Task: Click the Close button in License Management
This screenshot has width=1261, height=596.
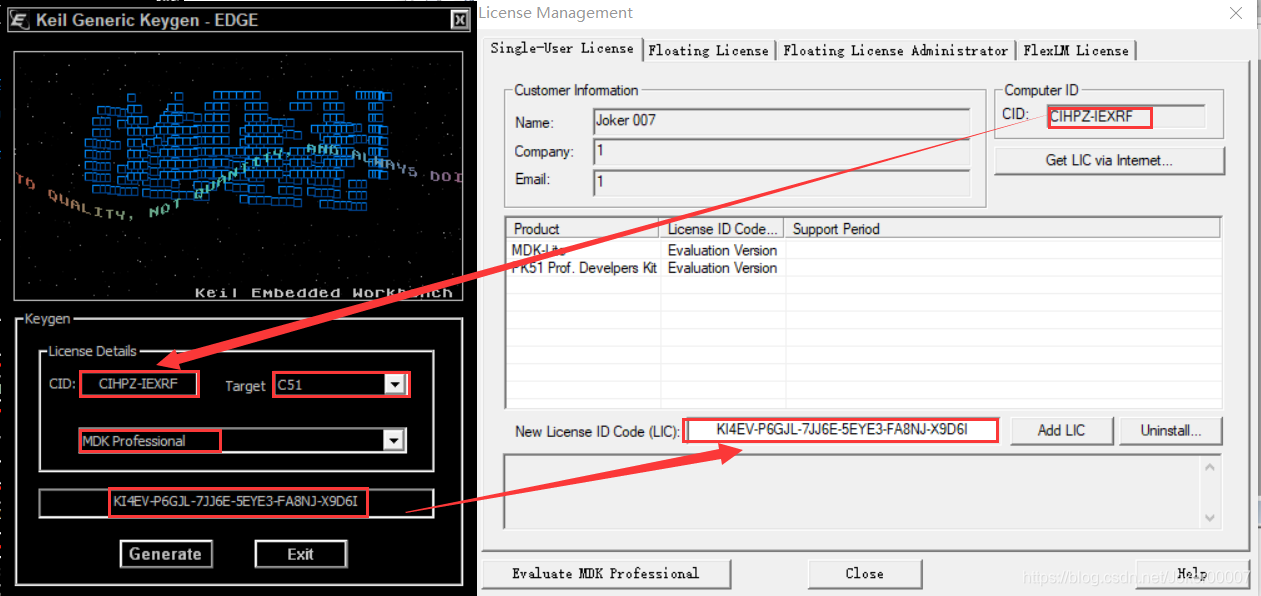Action: pos(864,574)
